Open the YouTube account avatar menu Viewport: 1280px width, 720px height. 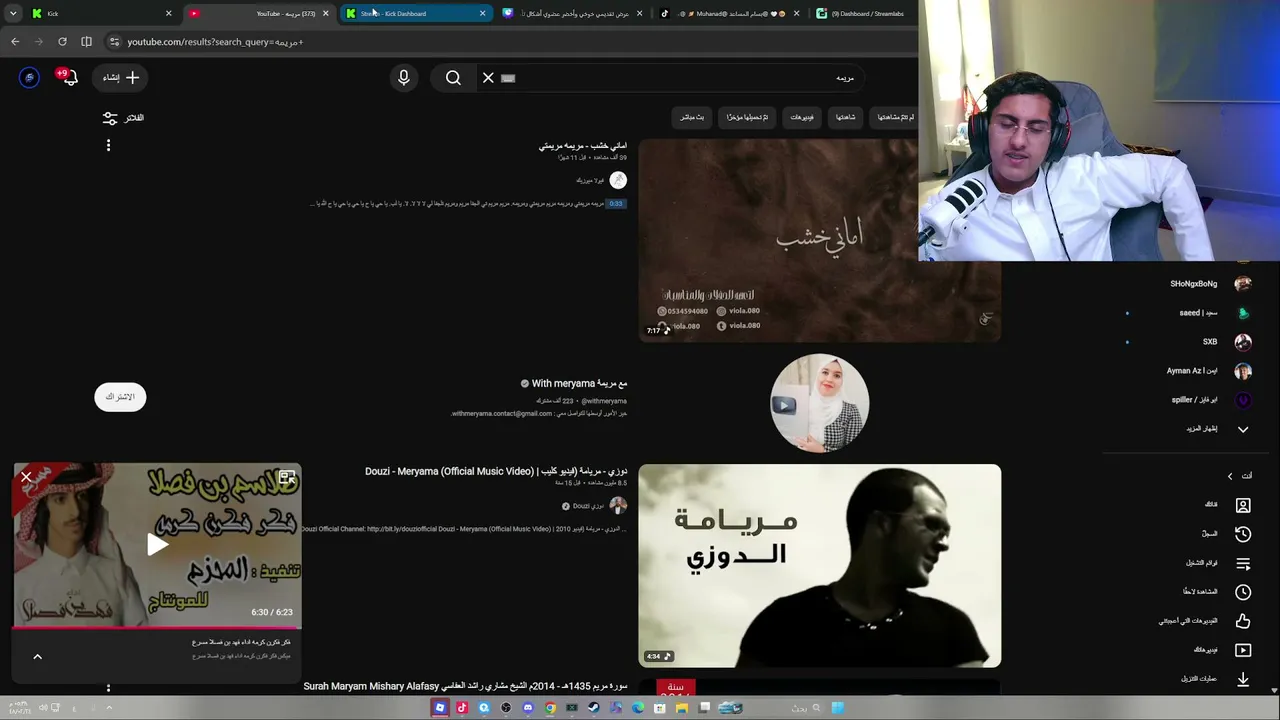29,77
